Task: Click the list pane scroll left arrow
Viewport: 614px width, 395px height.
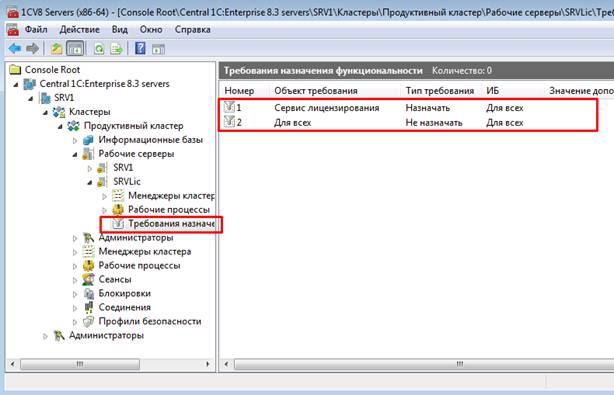Action: tap(226, 364)
